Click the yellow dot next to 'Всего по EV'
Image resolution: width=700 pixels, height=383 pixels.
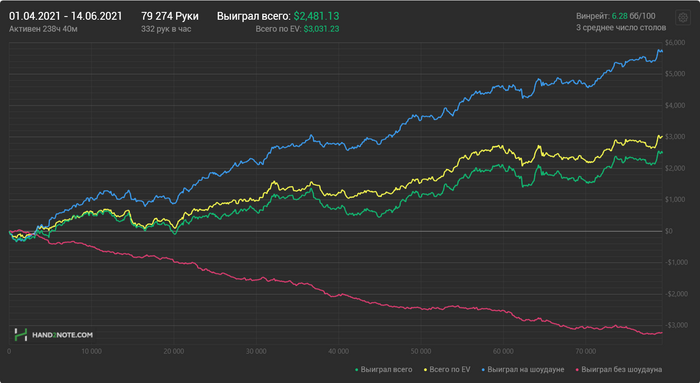pyautogui.click(x=425, y=370)
